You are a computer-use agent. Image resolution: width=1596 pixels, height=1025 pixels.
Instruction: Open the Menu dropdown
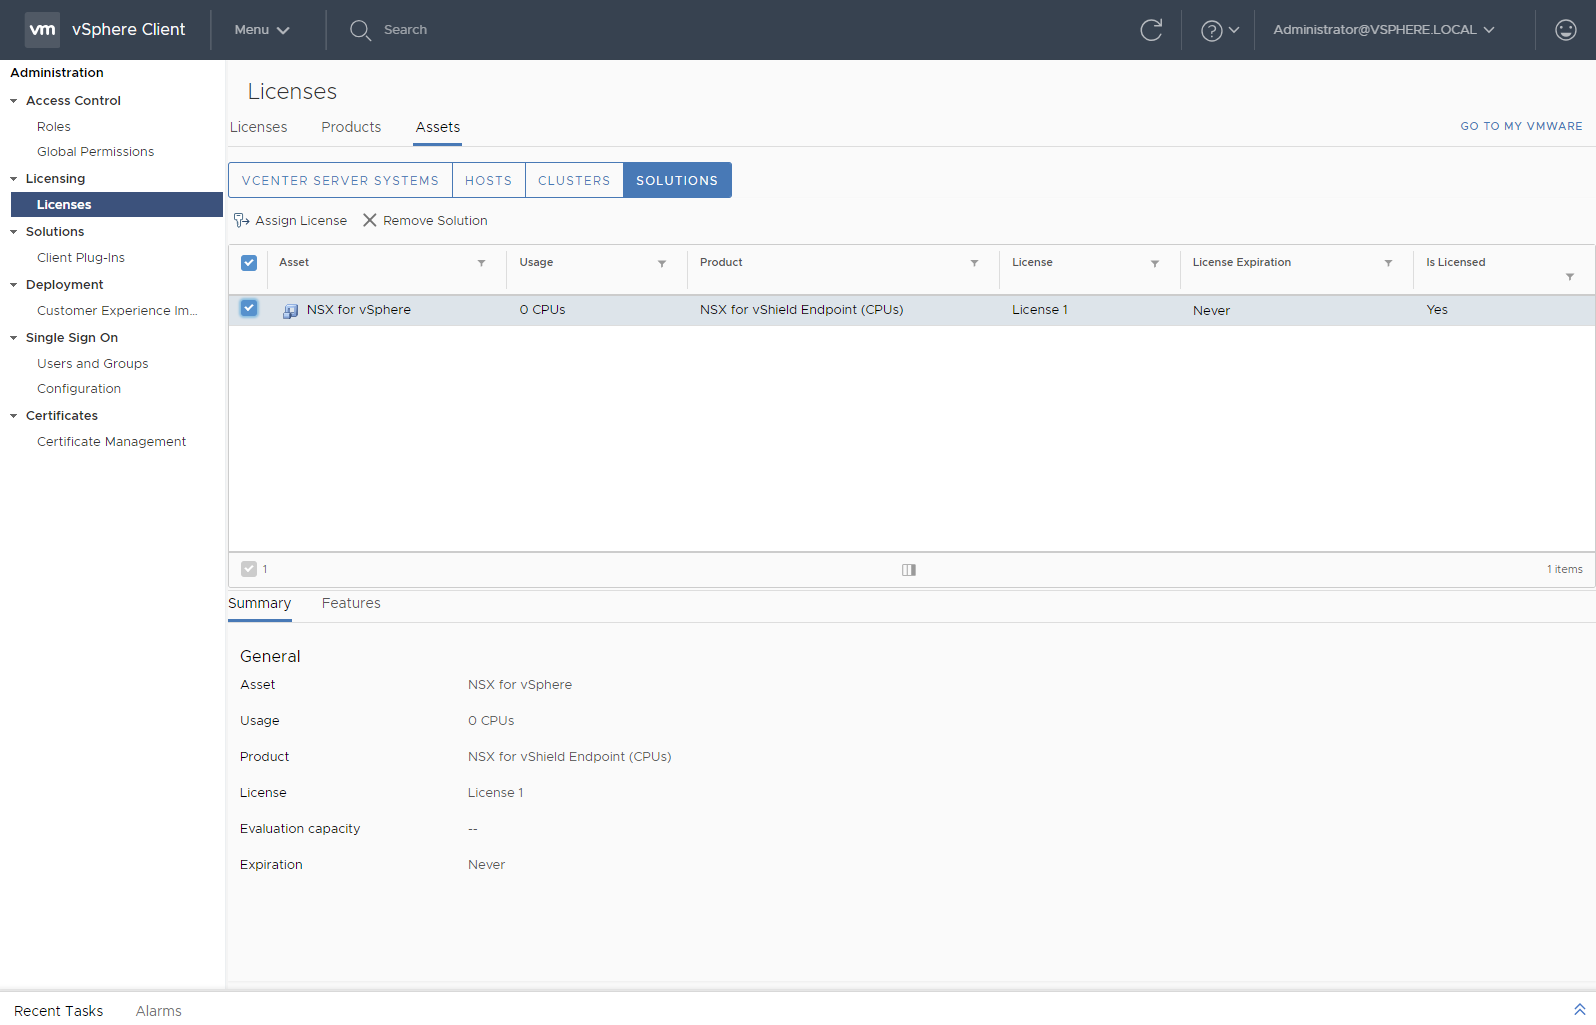coord(261,30)
